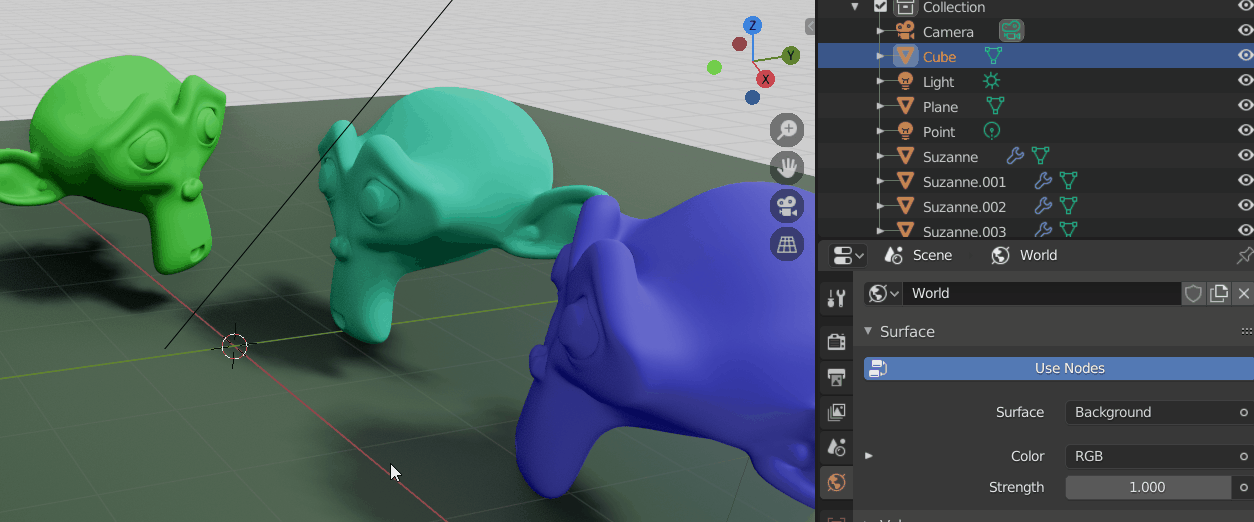Screen dimensions: 1254x522
Task: Hide the Cube with its eye icon
Action: [1244, 56]
